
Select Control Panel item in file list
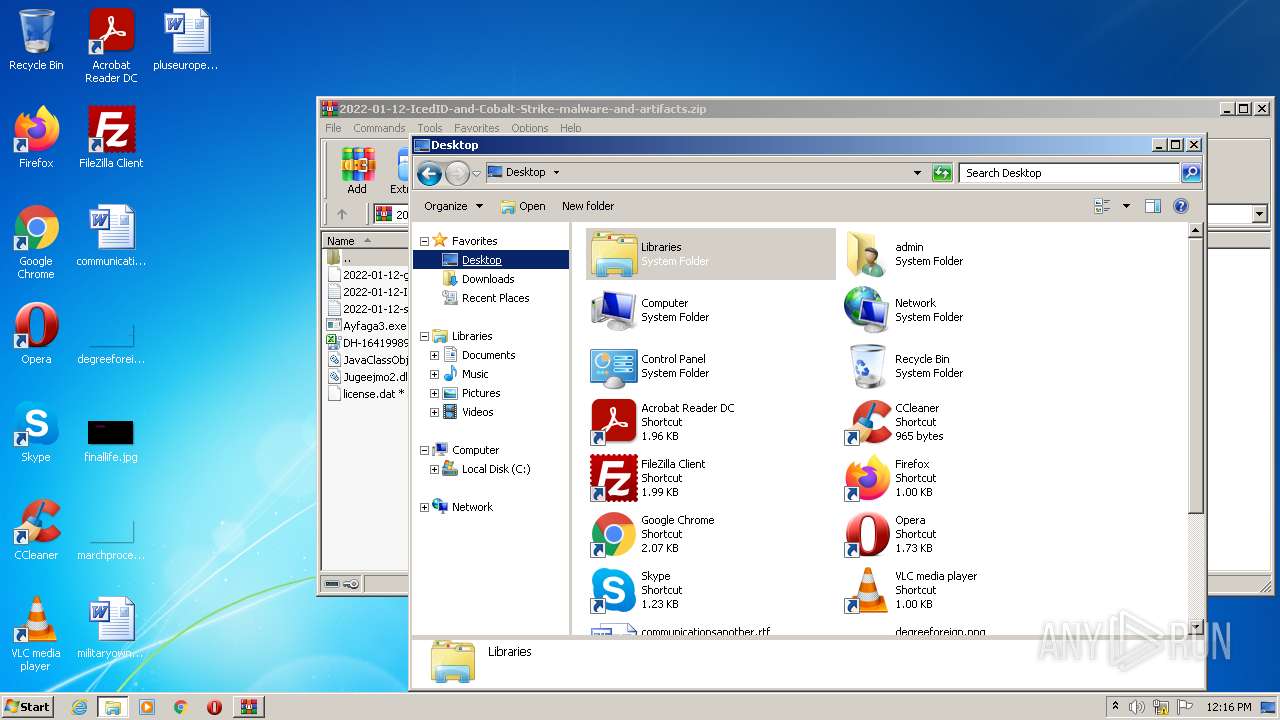pos(710,366)
